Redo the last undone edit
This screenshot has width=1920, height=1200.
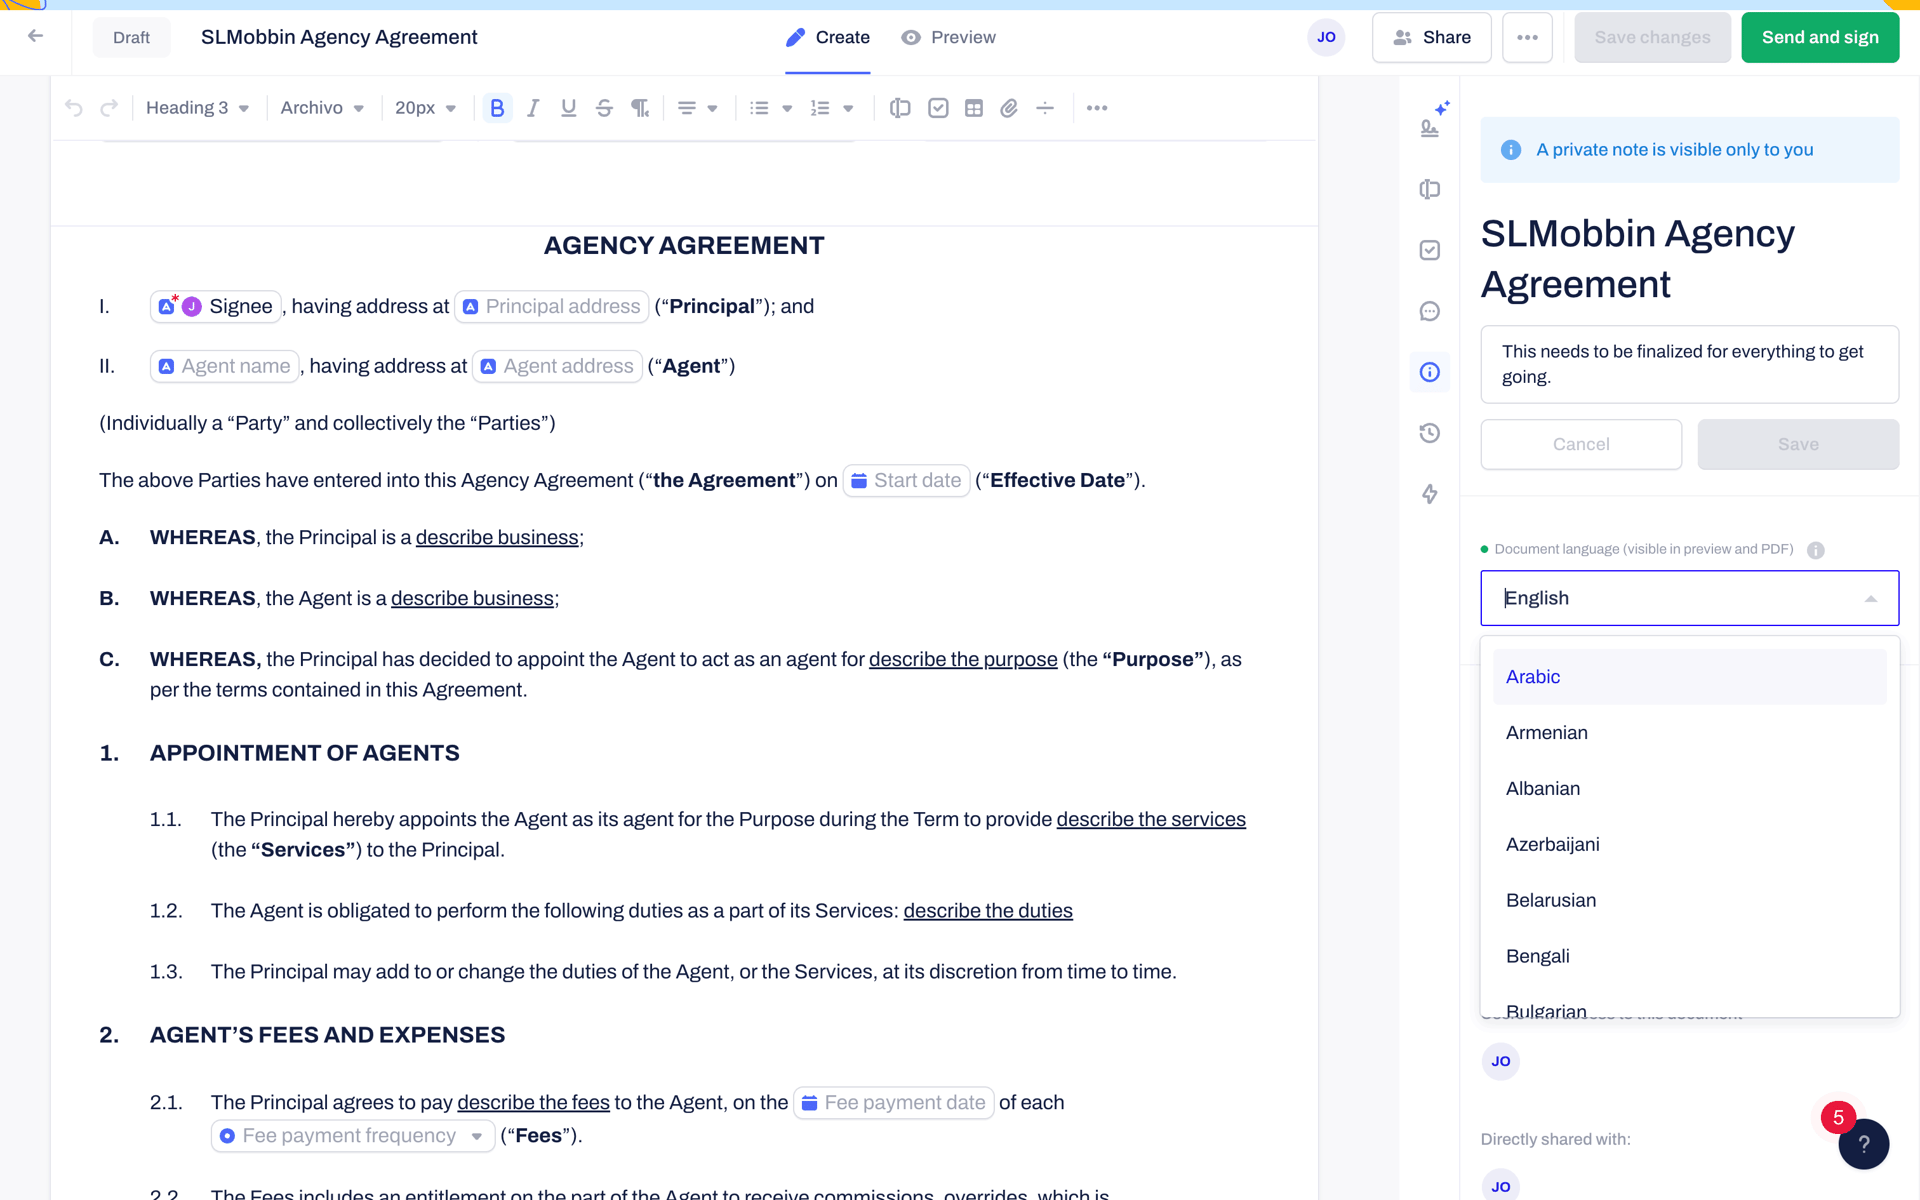pyautogui.click(x=109, y=108)
